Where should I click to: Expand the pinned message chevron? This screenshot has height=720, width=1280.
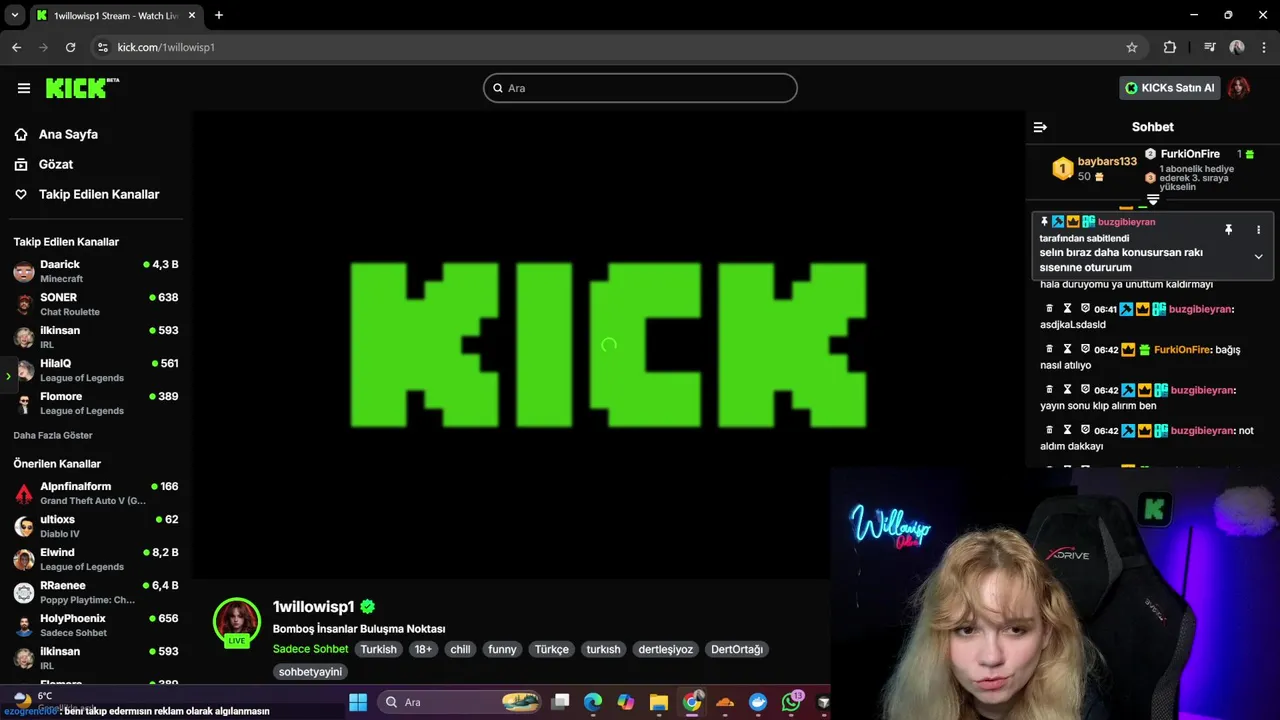click(1258, 257)
